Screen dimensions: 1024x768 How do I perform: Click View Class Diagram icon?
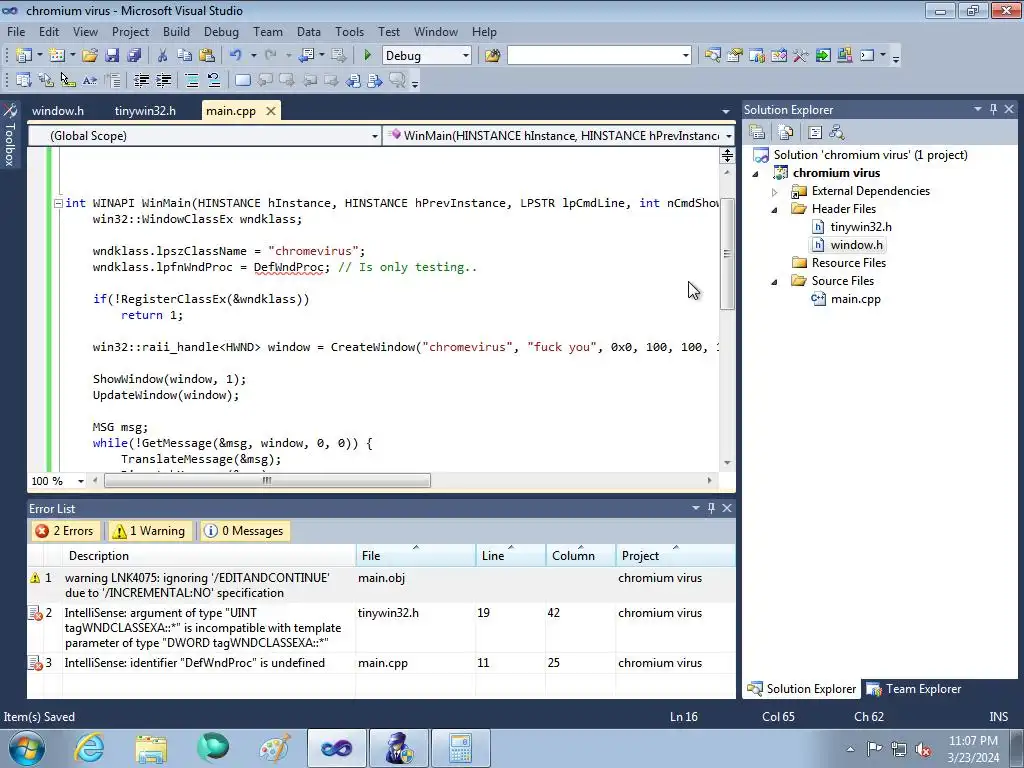837,133
